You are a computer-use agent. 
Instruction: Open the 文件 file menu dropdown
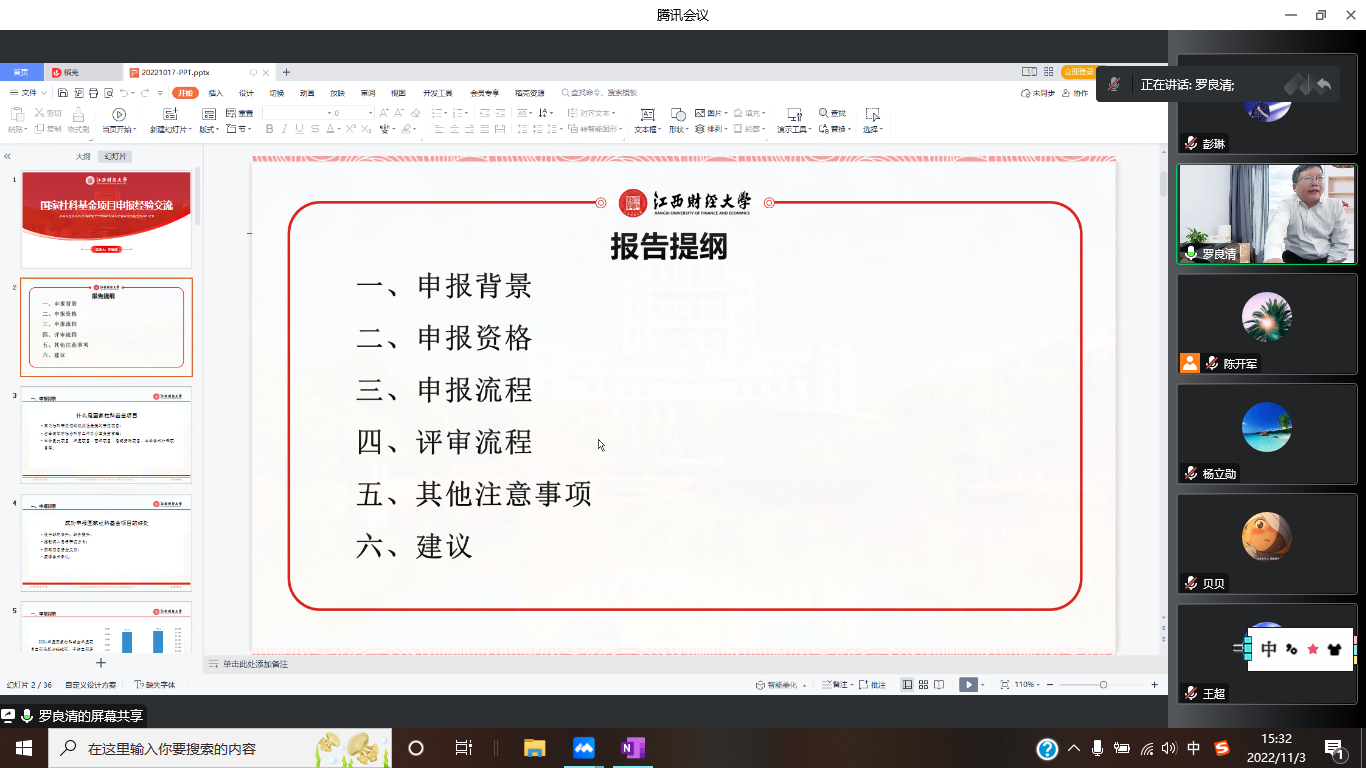coord(26,93)
